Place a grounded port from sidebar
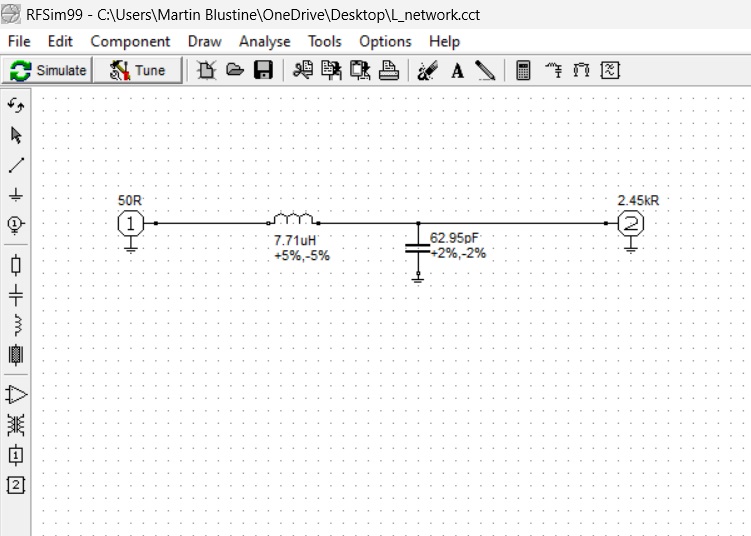 pyautogui.click(x=16, y=224)
